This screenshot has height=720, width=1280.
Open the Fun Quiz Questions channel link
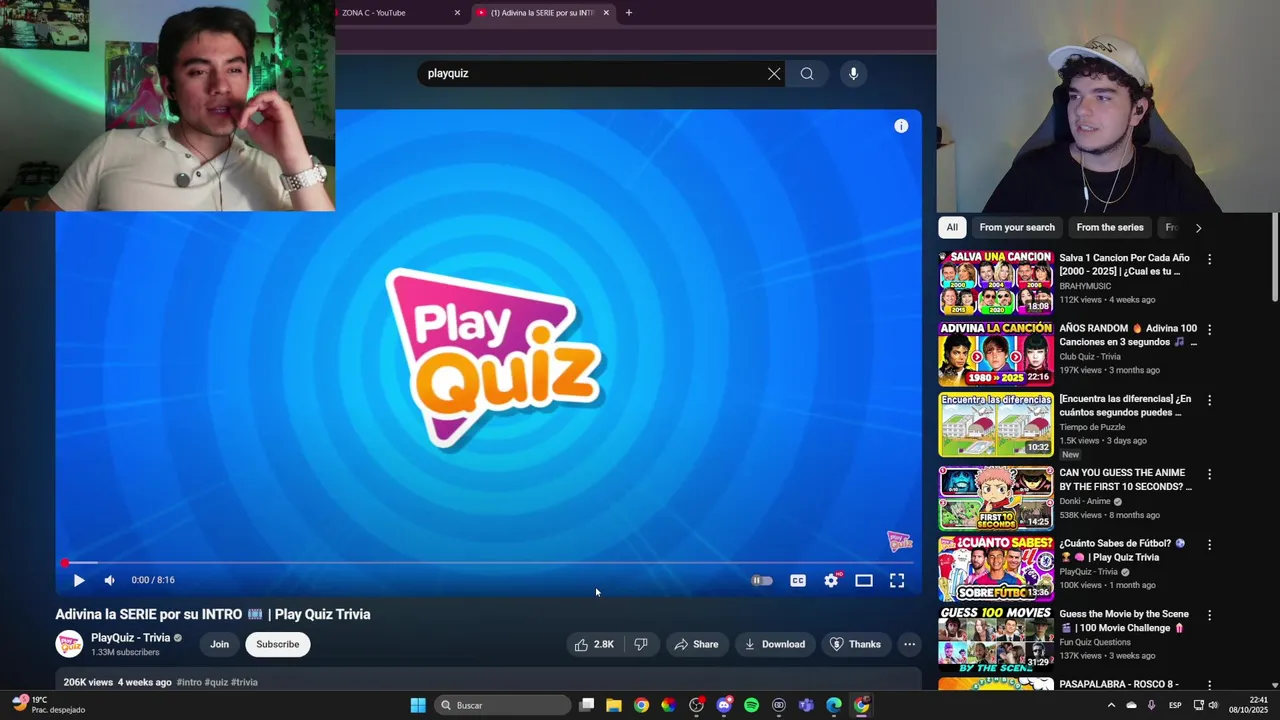pos(1095,642)
